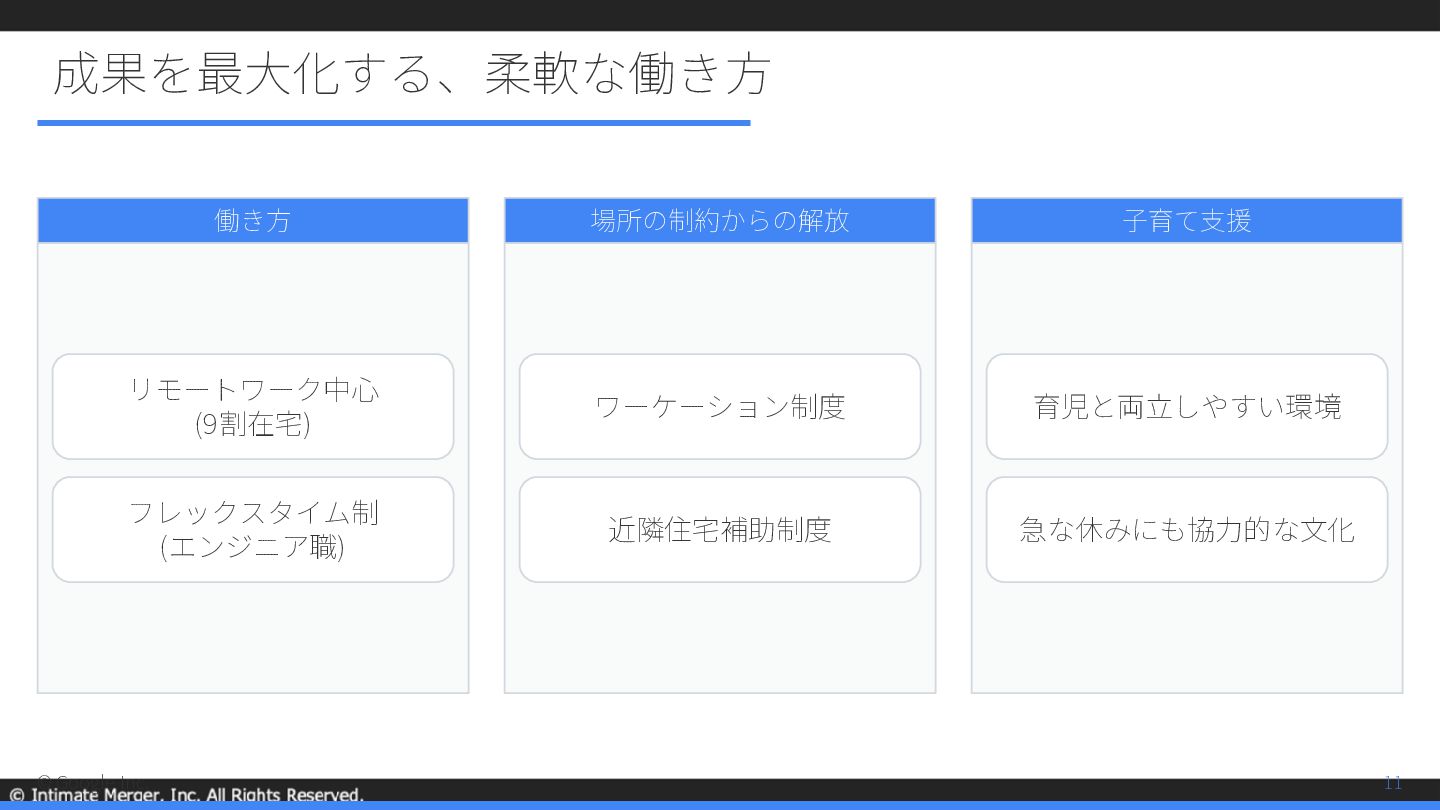Click the 急な休みにも協力的な文化 card
Viewport: 1440px width, 810px height.
click(1187, 529)
